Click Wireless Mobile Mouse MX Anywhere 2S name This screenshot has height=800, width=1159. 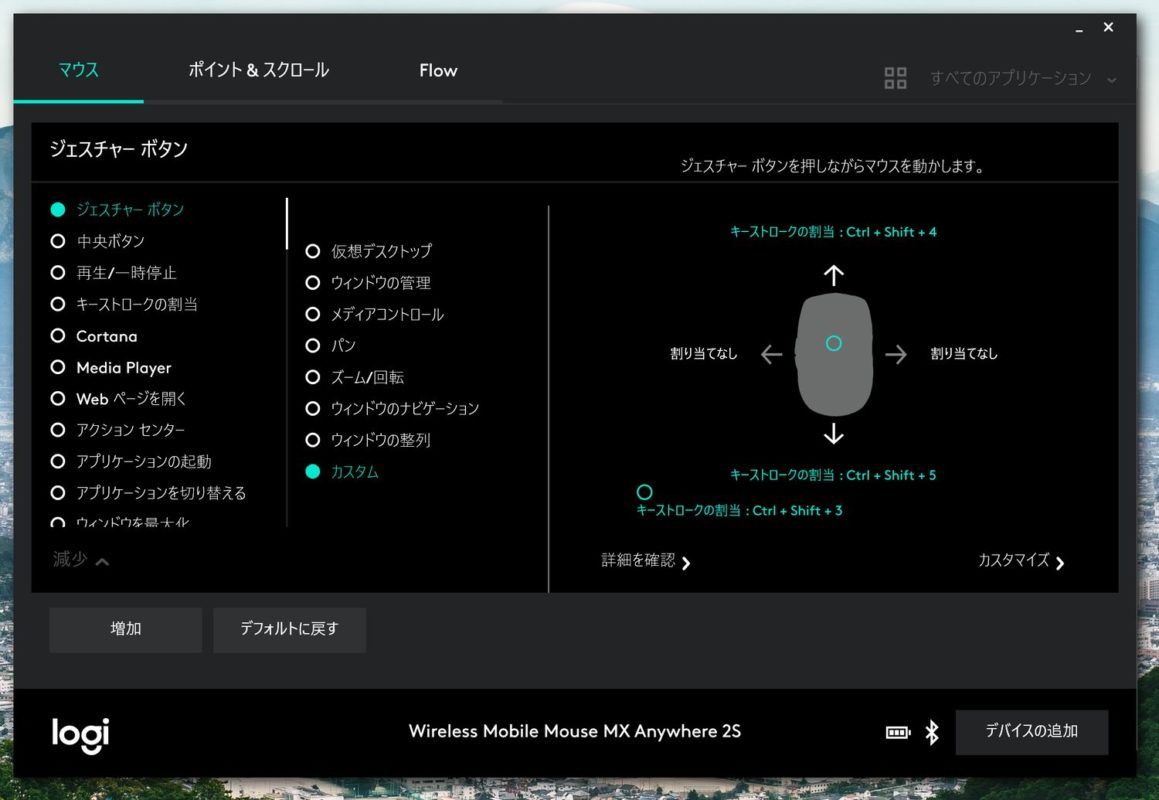575,732
